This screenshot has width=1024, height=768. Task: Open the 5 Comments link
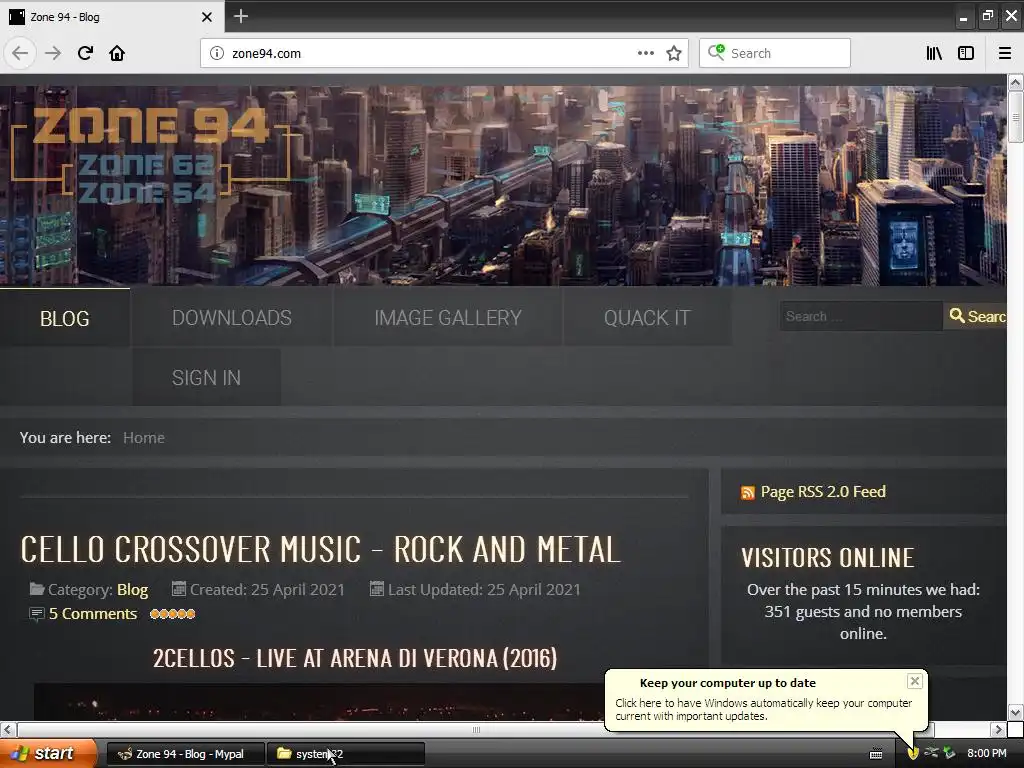point(93,614)
